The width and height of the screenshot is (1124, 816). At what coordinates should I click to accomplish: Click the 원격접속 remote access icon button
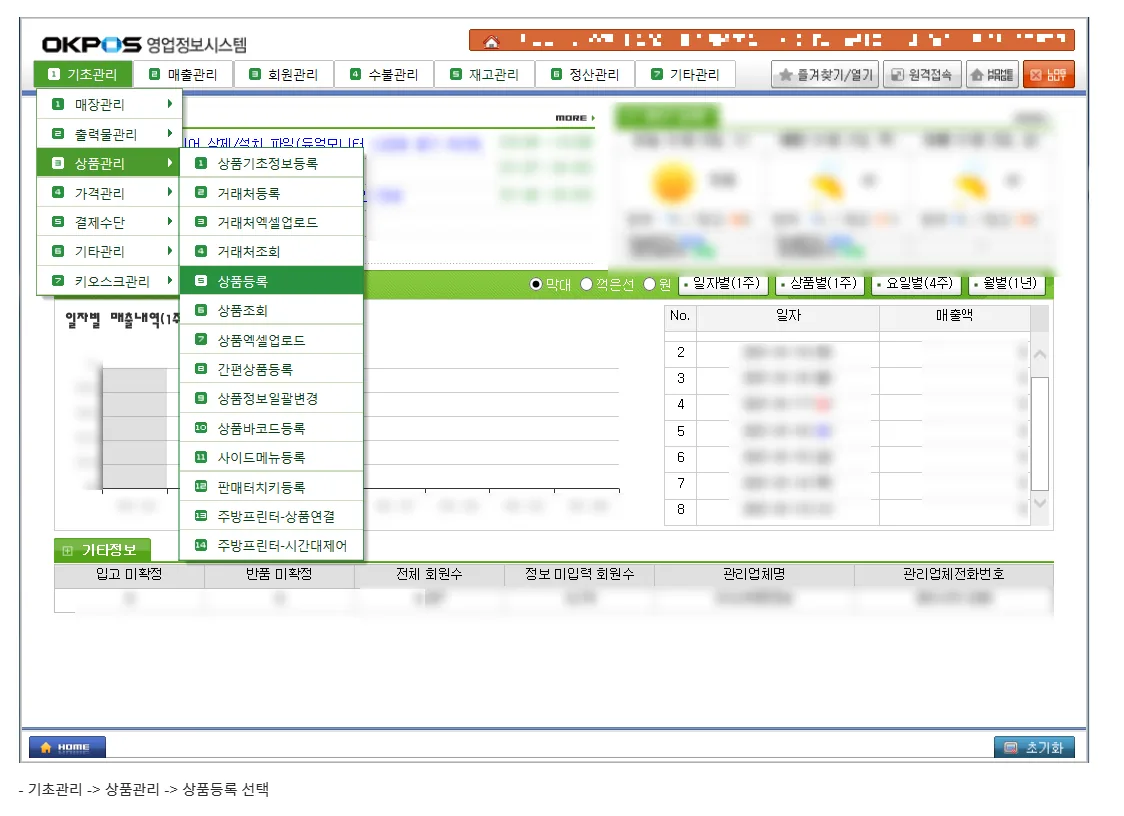coord(921,75)
